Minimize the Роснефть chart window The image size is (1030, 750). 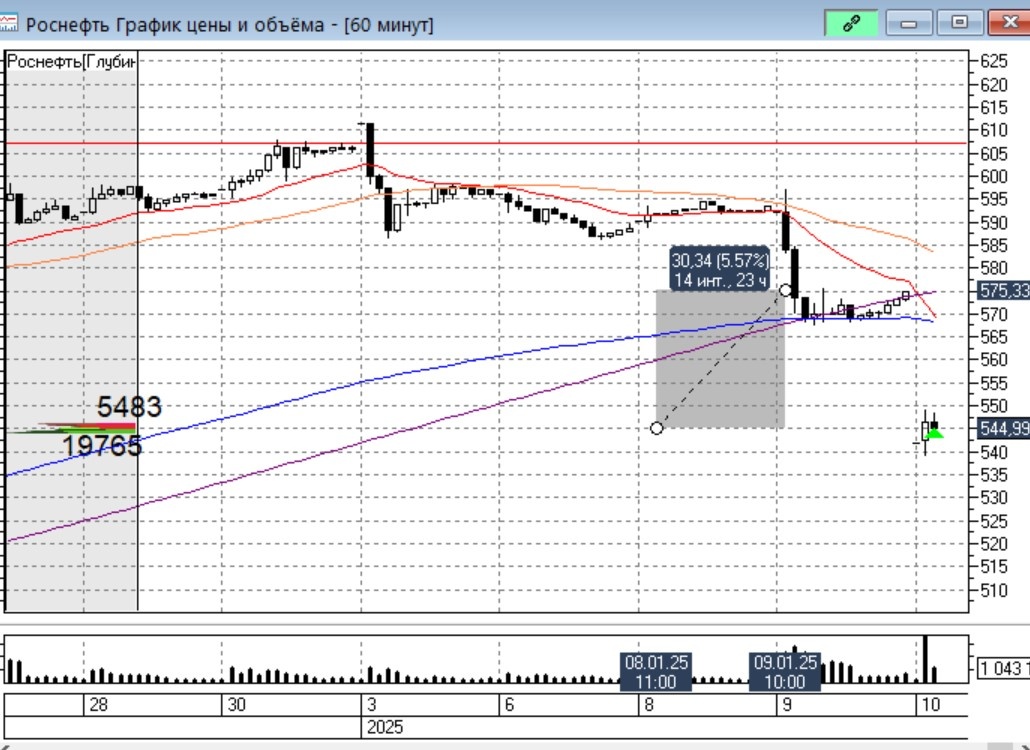[908, 24]
